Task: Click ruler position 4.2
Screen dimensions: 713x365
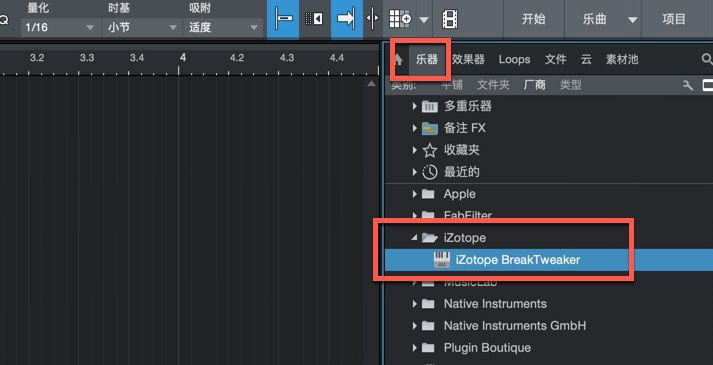Action: point(237,58)
